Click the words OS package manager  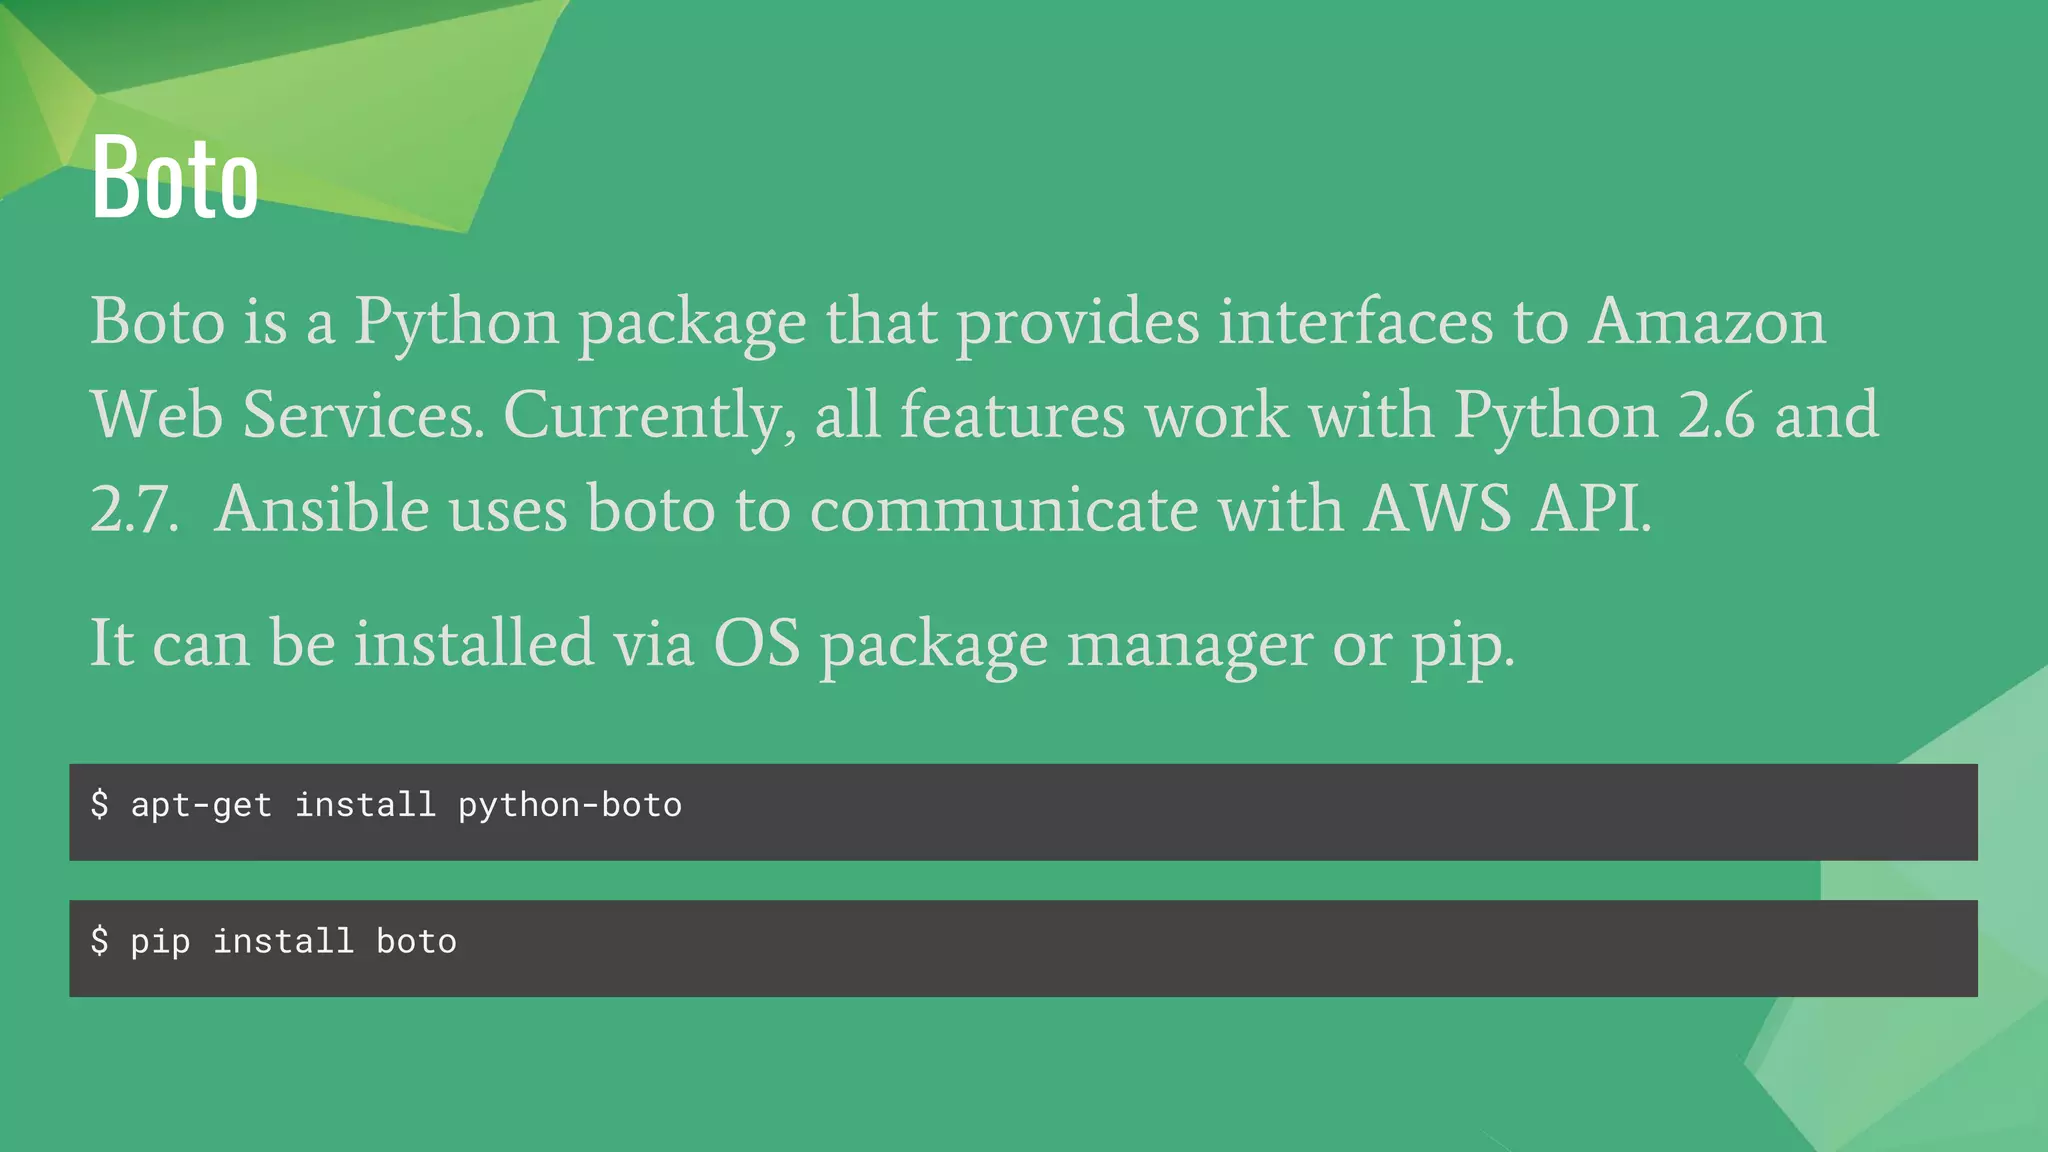point(1012,643)
